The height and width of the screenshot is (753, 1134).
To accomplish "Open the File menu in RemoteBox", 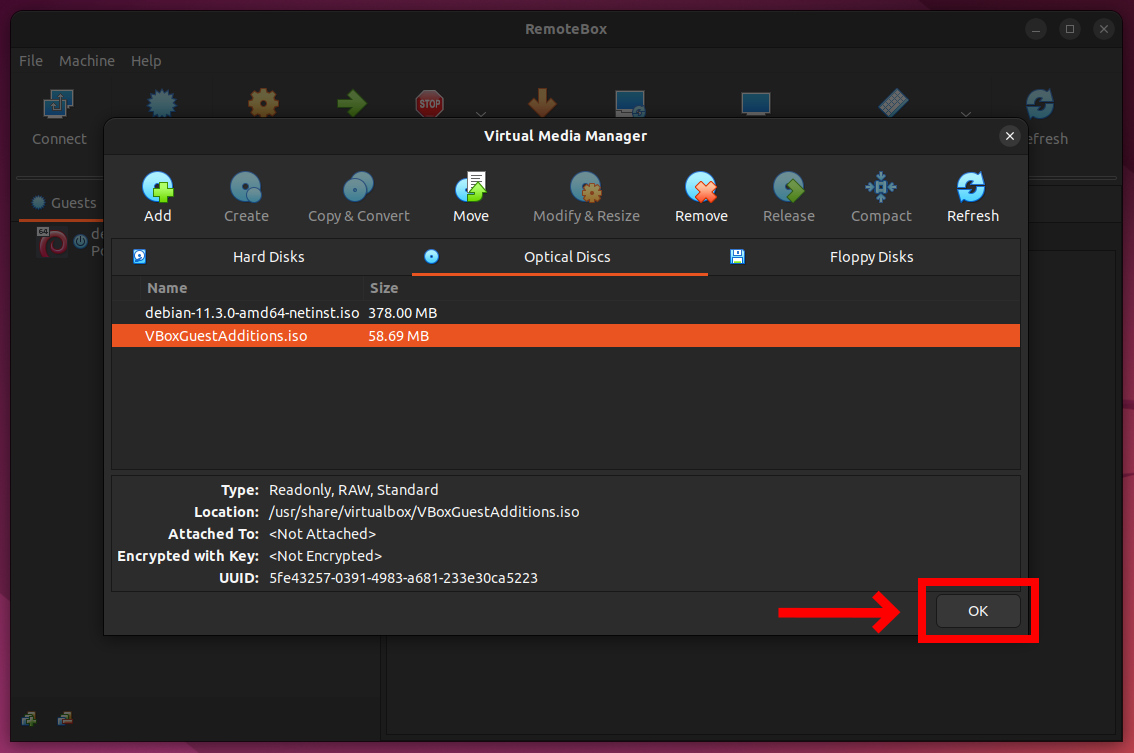I will click(x=30, y=61).
